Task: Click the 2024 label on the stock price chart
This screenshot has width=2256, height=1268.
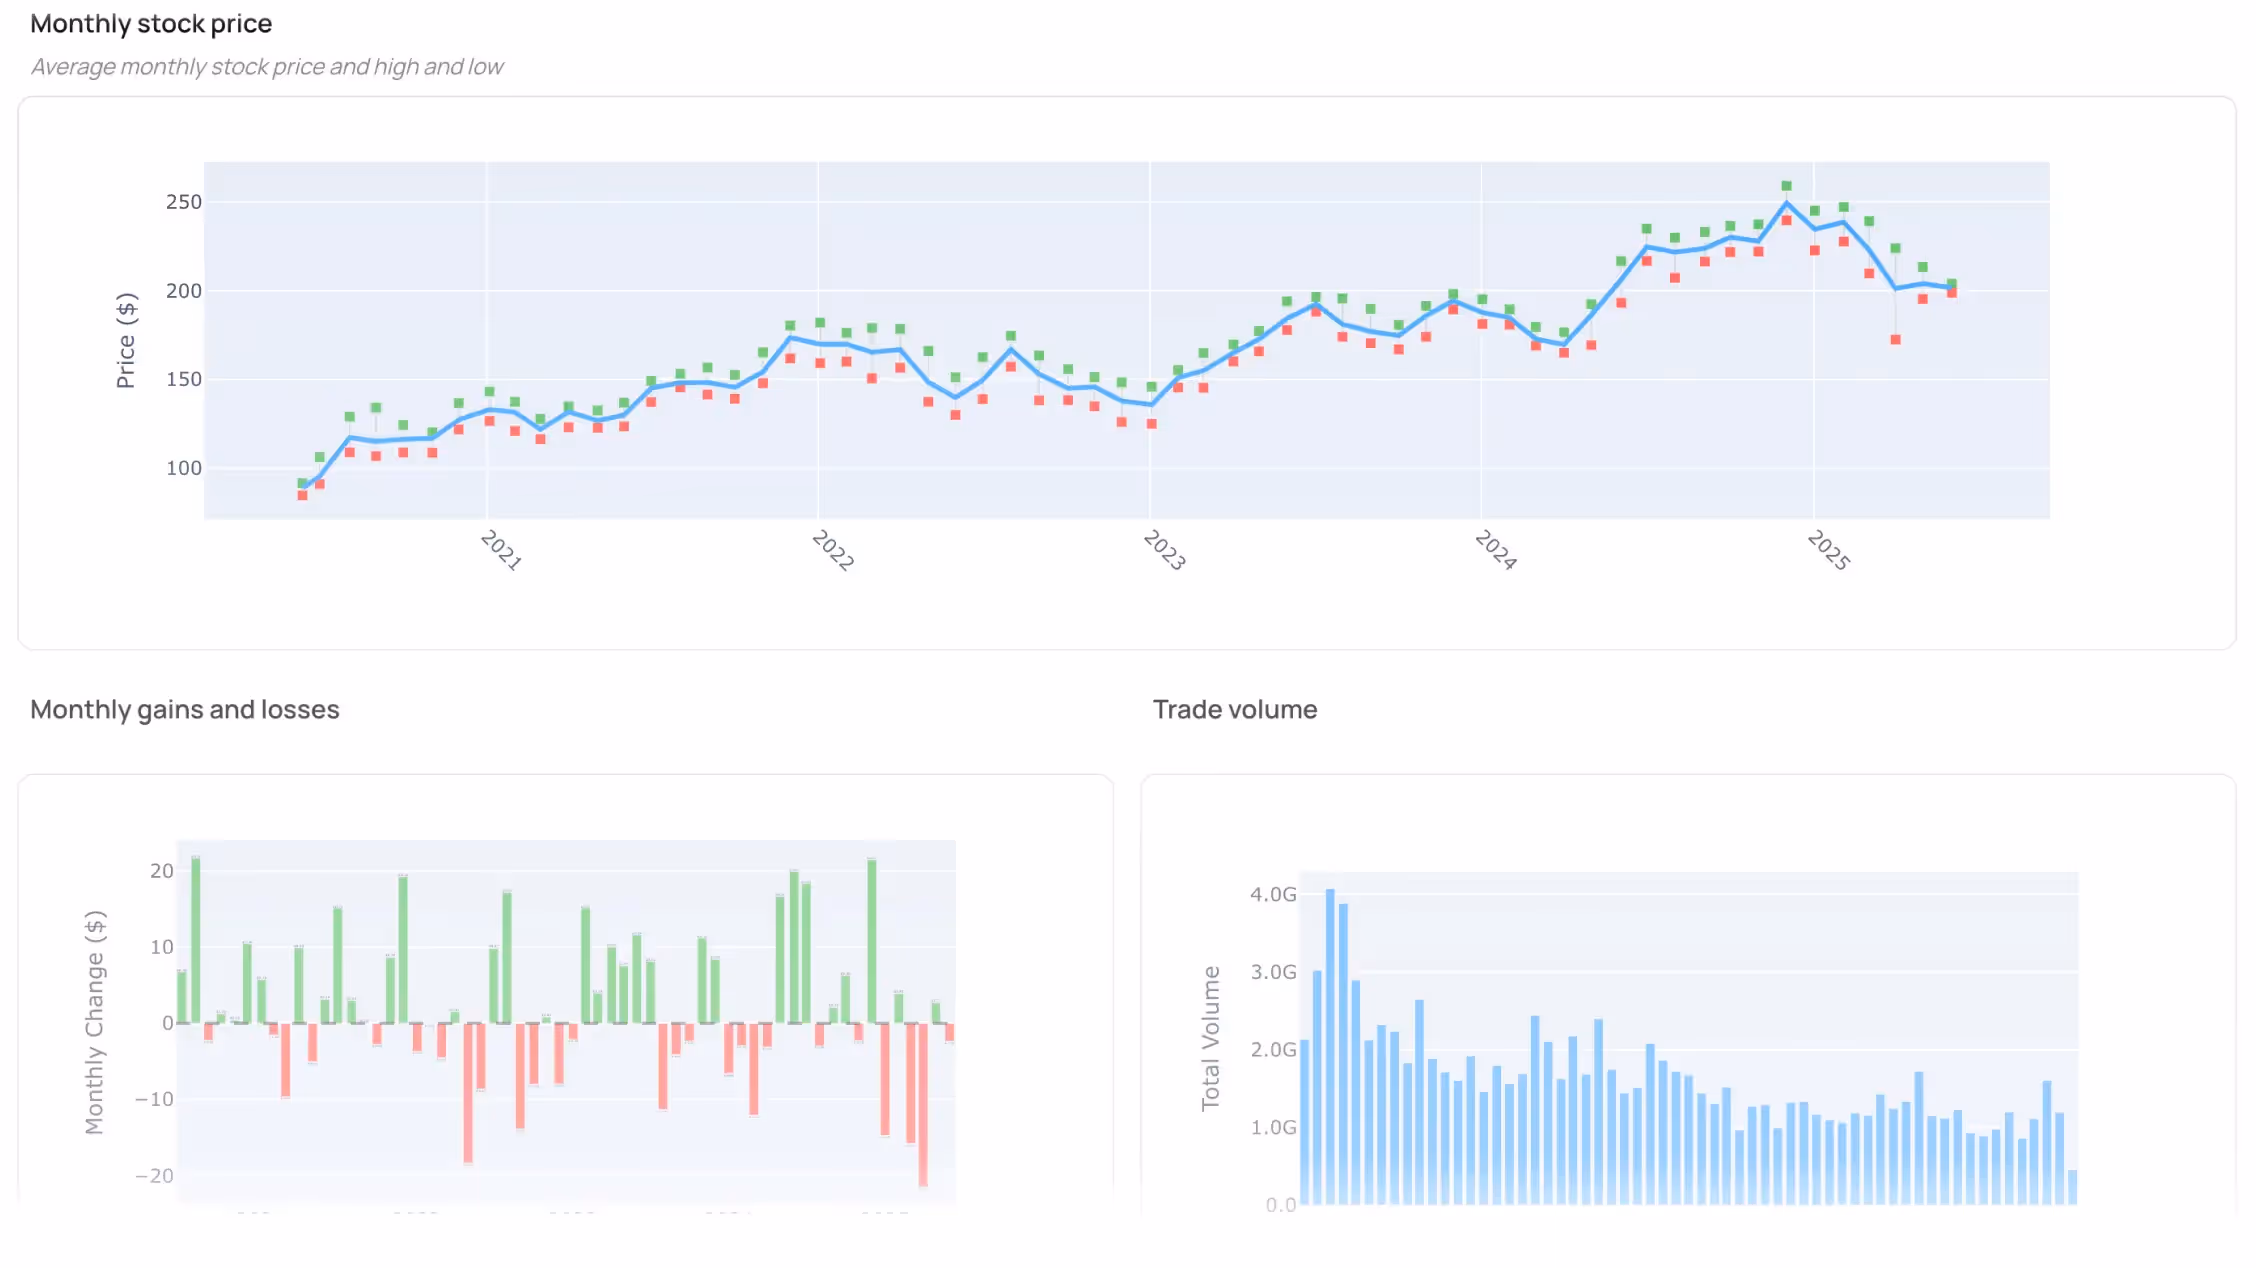Action: coord(1496,550)
